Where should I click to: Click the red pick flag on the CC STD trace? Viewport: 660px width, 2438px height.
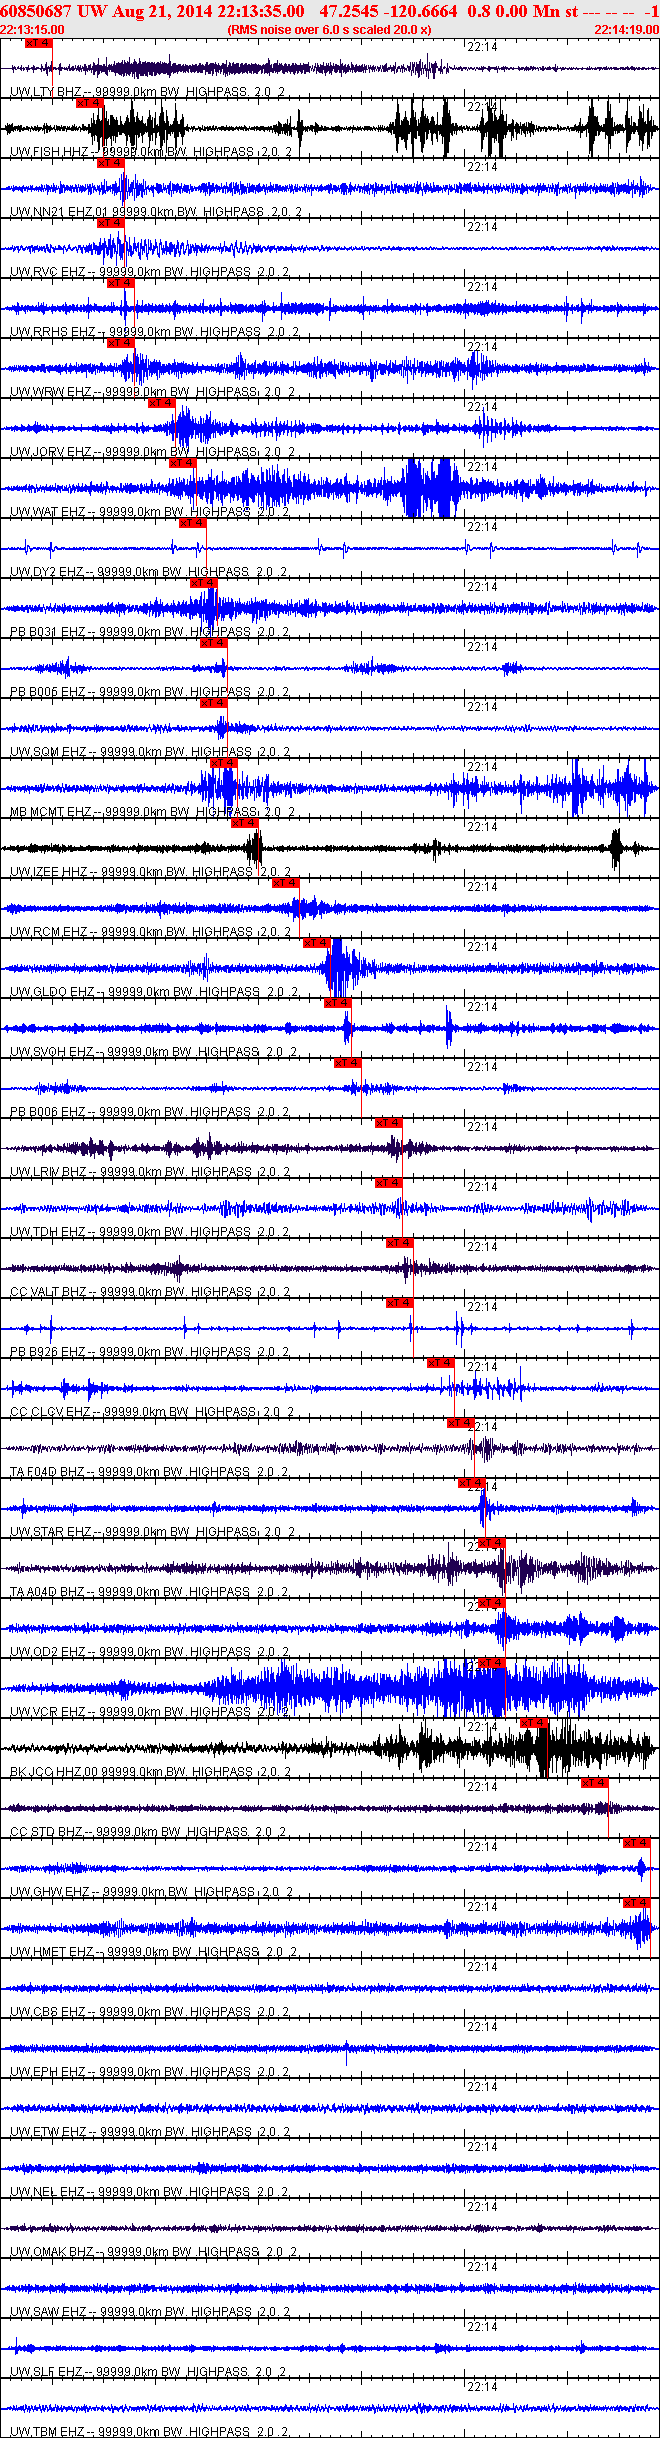pos(594,1783)
